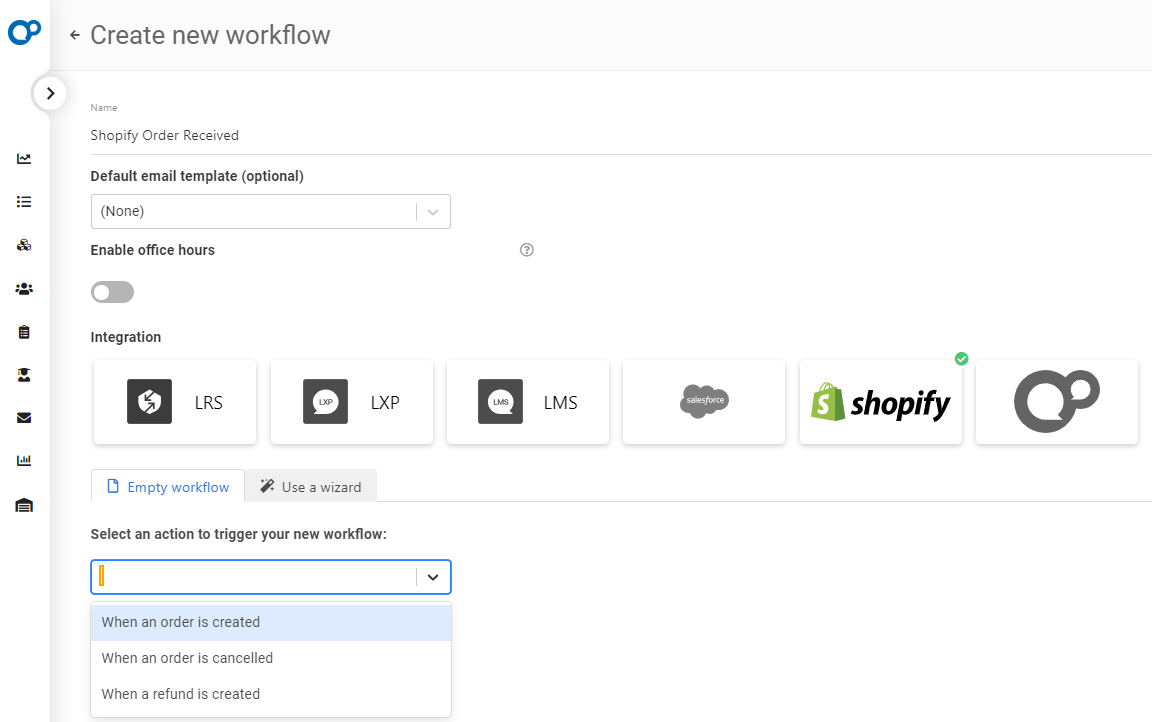Collapse the trigger action dropdown arrow

[433, 577]
